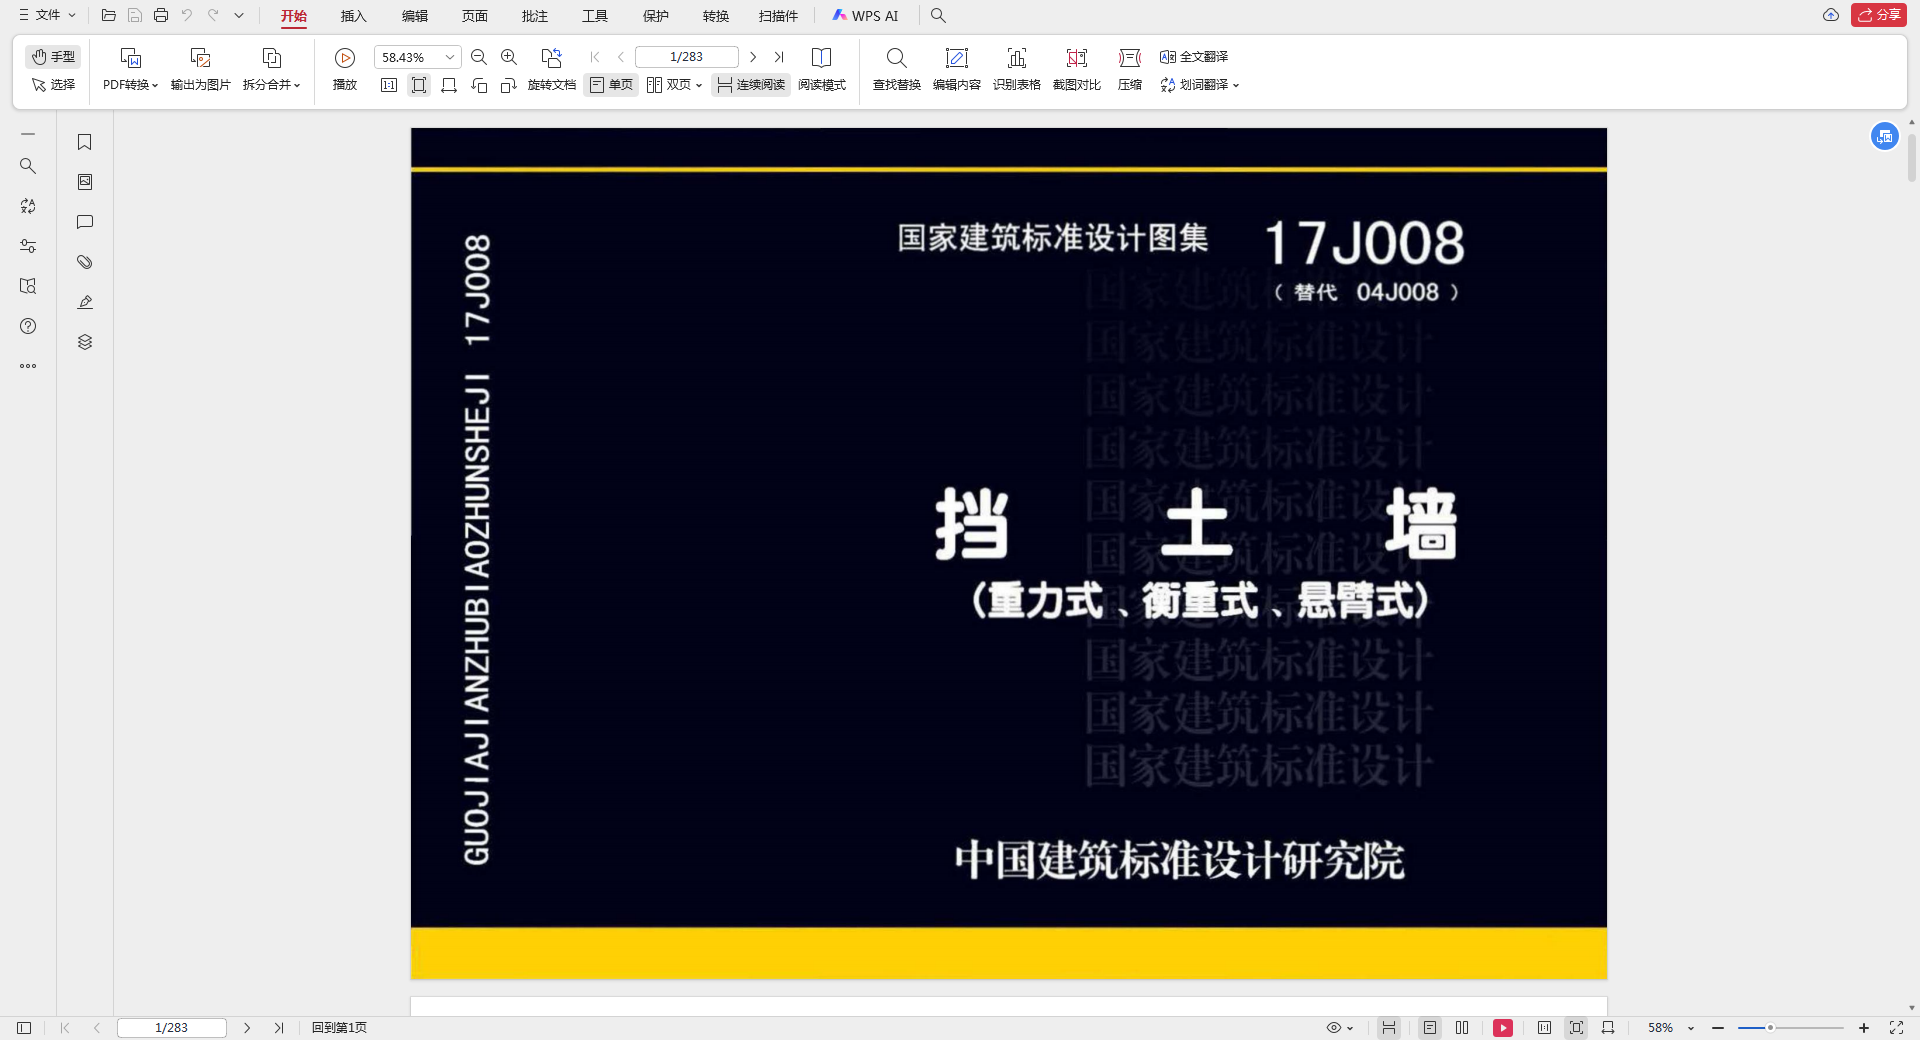Rotate the page clockwise

click(x=509, y=85)
